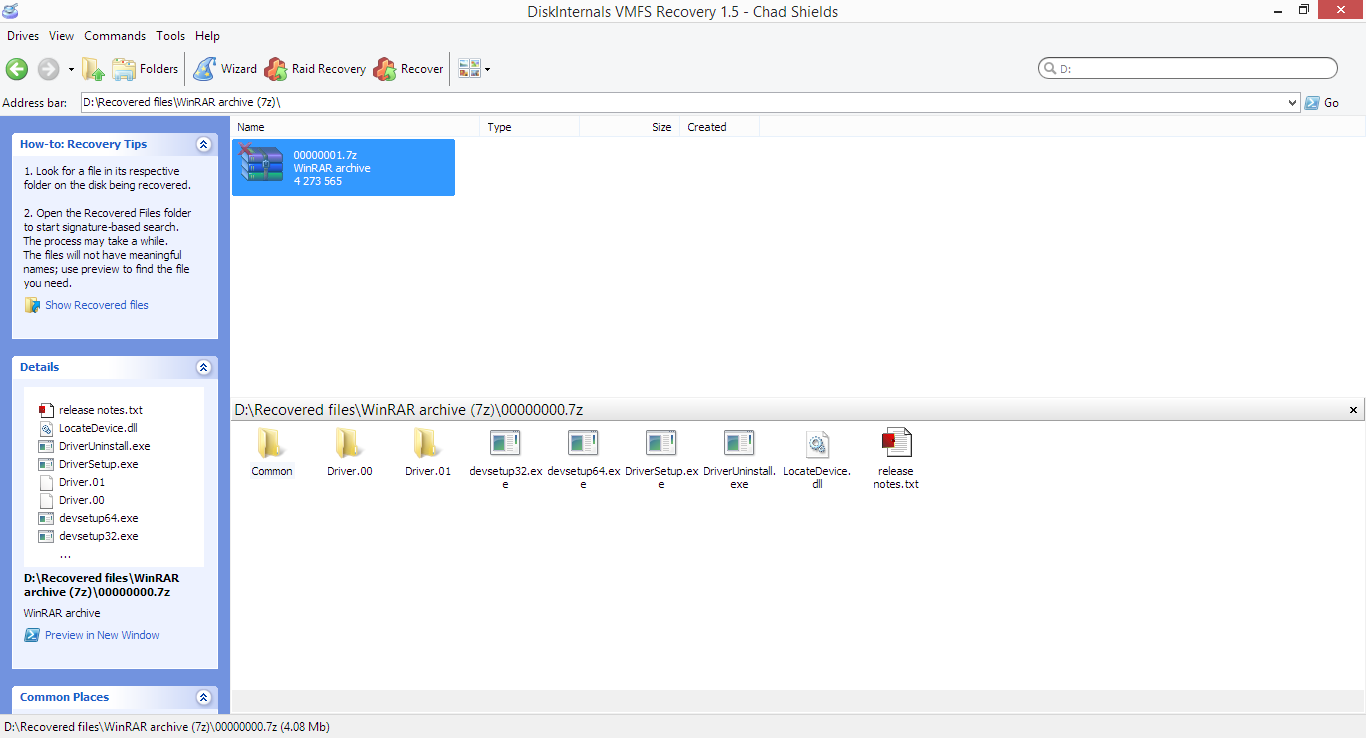Select the 00000001.7z archive file
The image size is (1366, 738).
click(x=343, y=167)
